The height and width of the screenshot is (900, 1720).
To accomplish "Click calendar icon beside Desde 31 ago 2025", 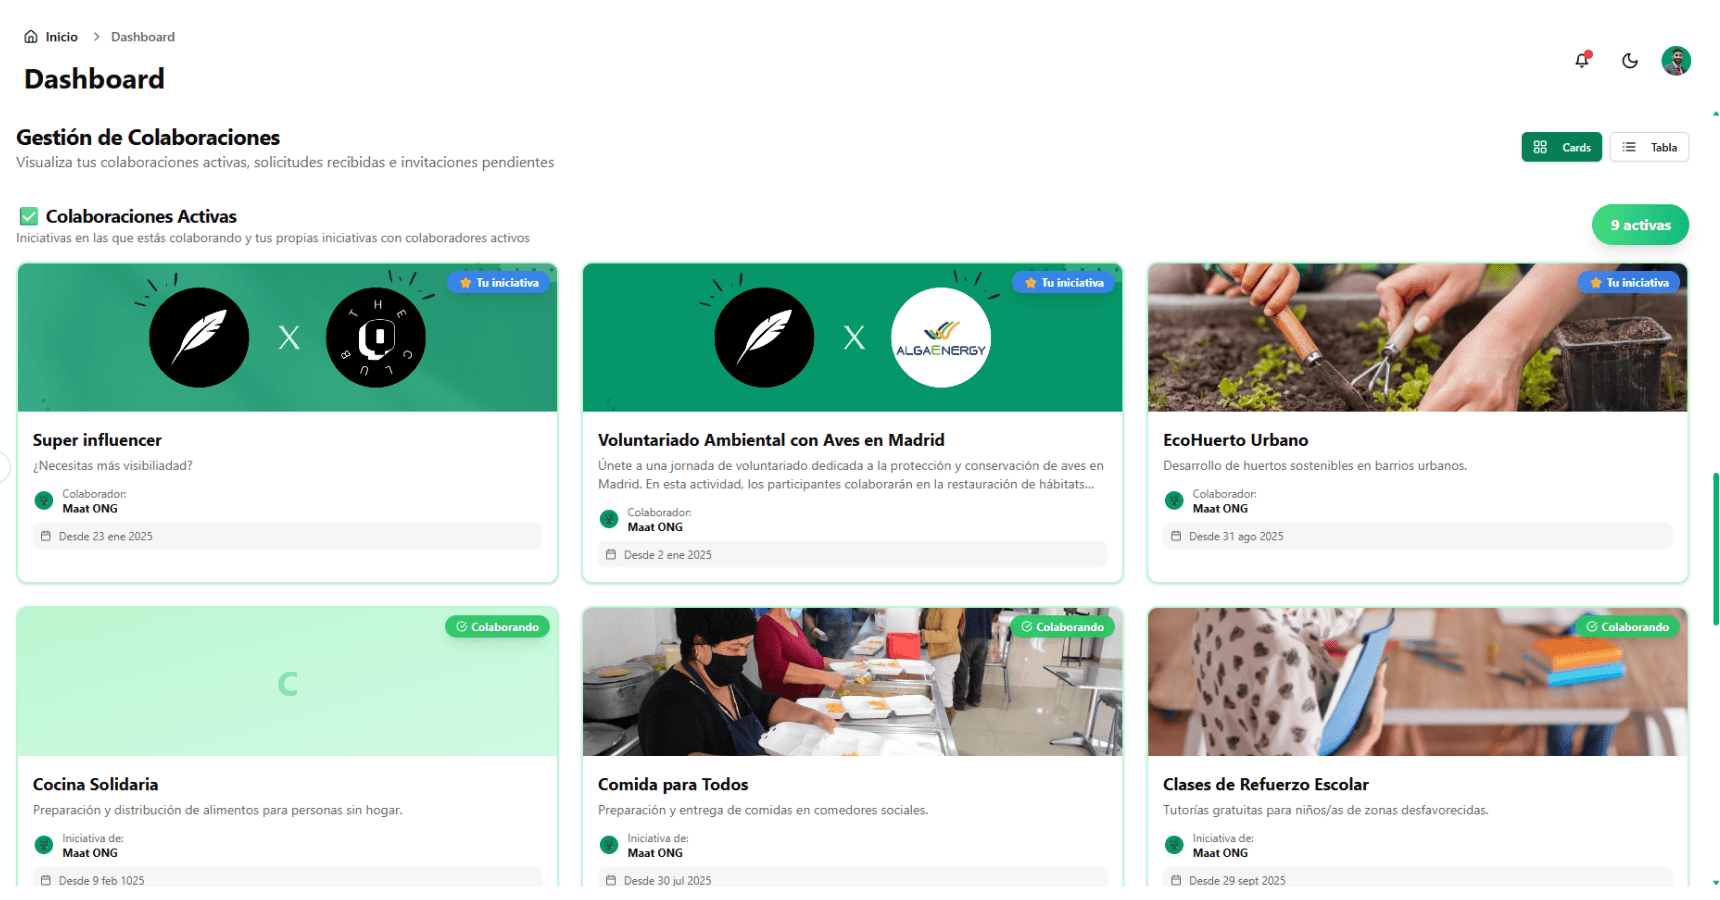I will coord(1176,537).
